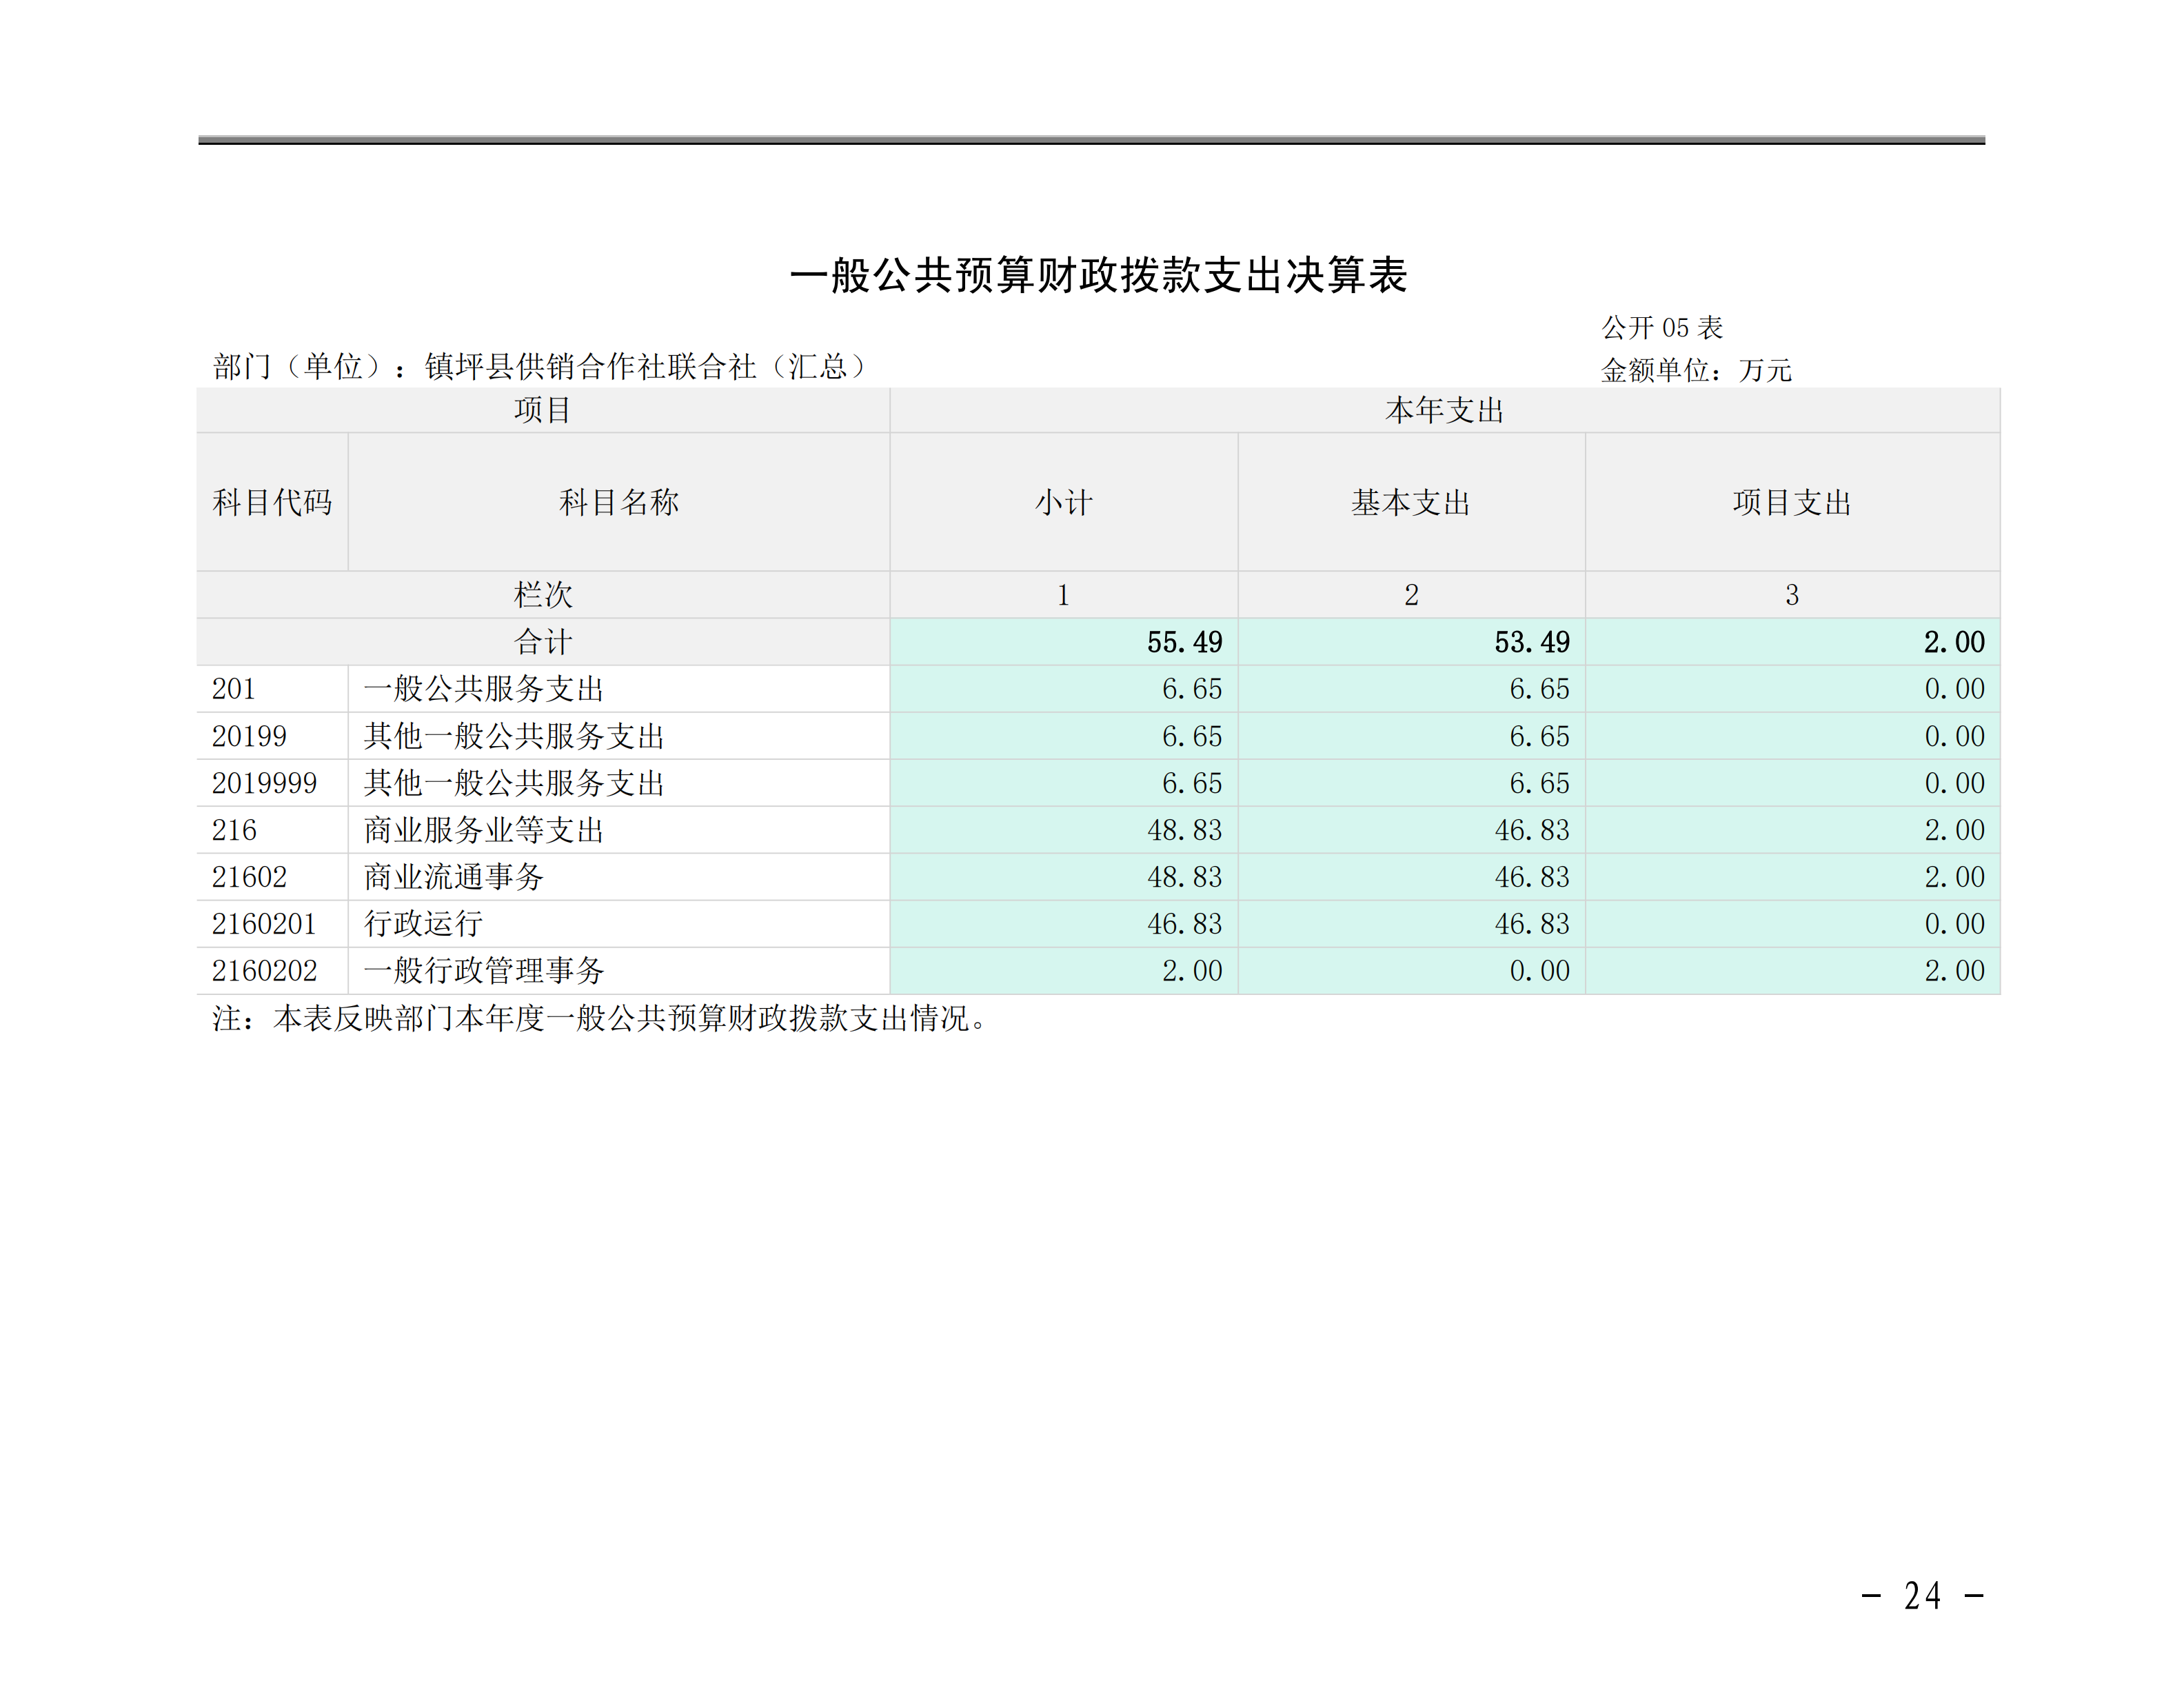Viewport: 2184px width, 1688px height.
Task: Select 小计 value in 行政运行 row
Action: 1064,924
